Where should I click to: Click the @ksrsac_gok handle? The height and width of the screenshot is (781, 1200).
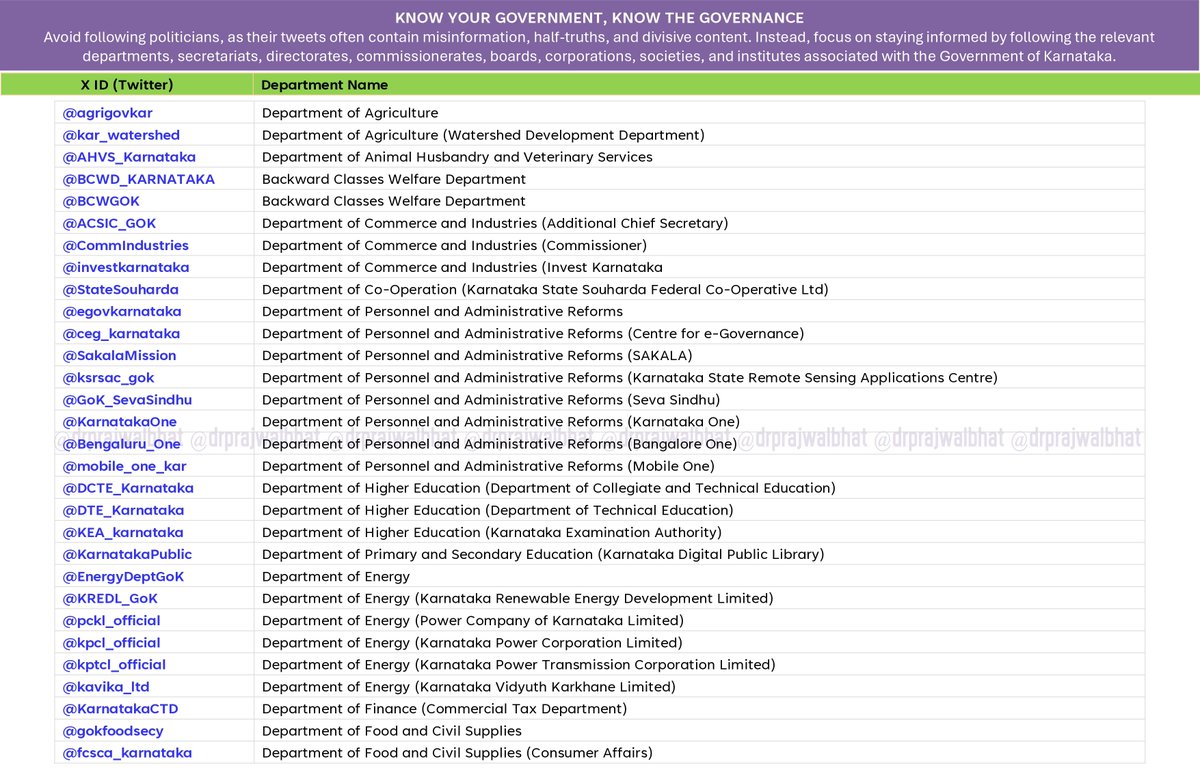108,377
